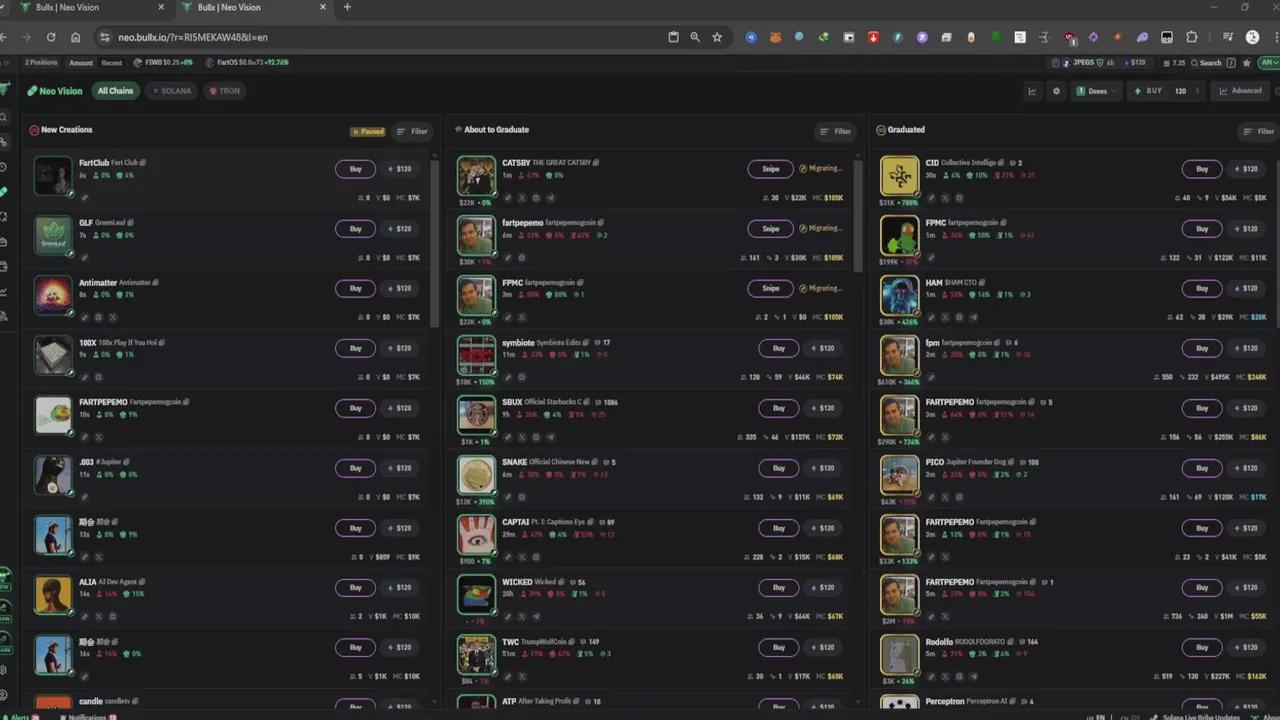The height and width of the screenshot is (720, 1280).
Task: Open the browser Extensions puzzle icon
Action: click(1191, 37)
